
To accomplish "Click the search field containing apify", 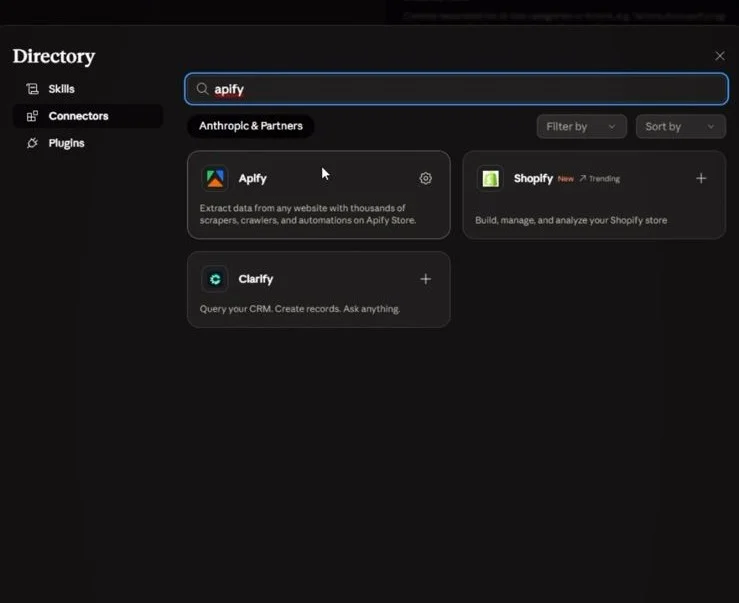I will click(456, 89).
